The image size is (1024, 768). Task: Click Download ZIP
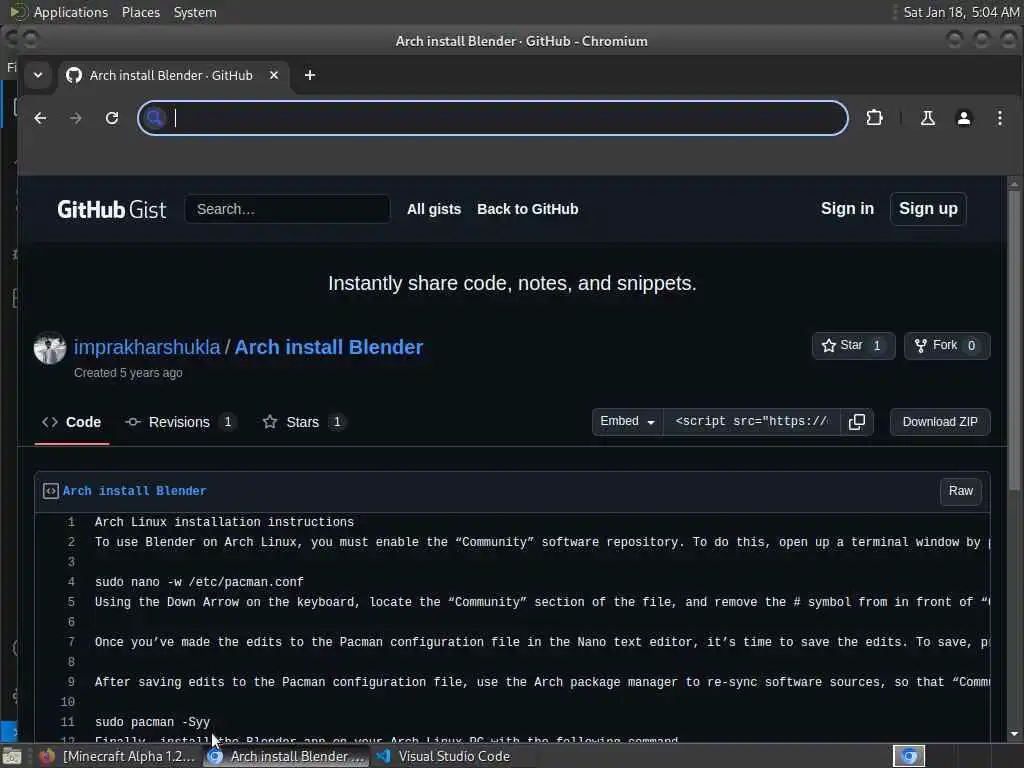point(940,422)
